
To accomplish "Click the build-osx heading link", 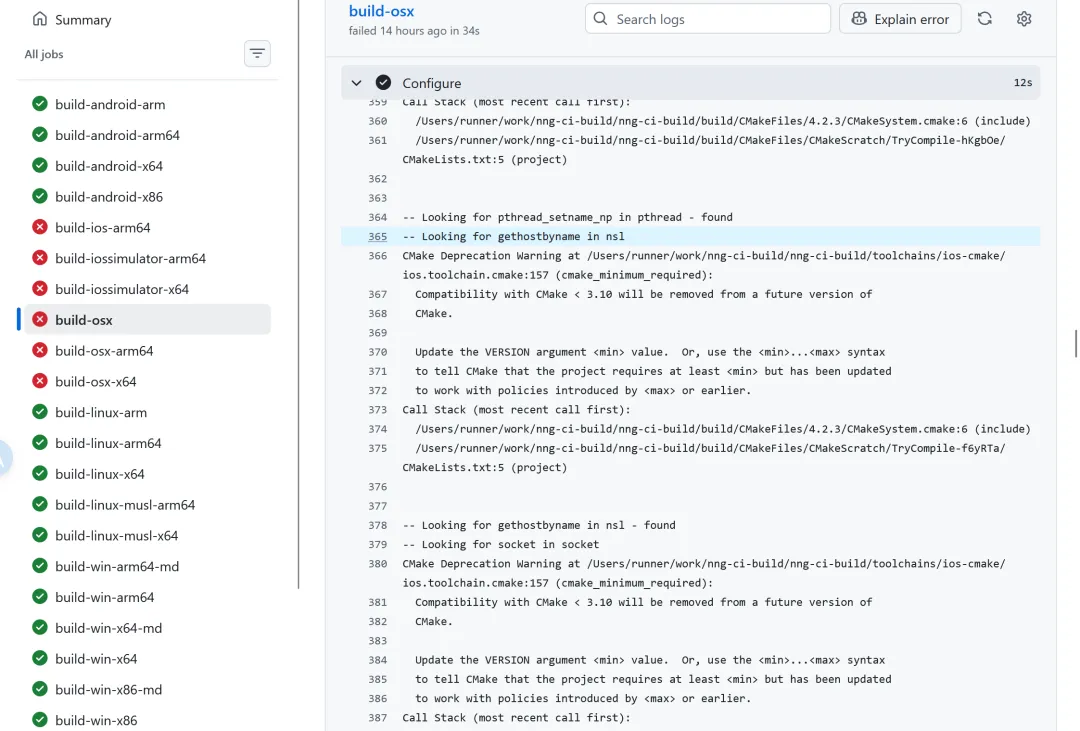I will [381, 11].
